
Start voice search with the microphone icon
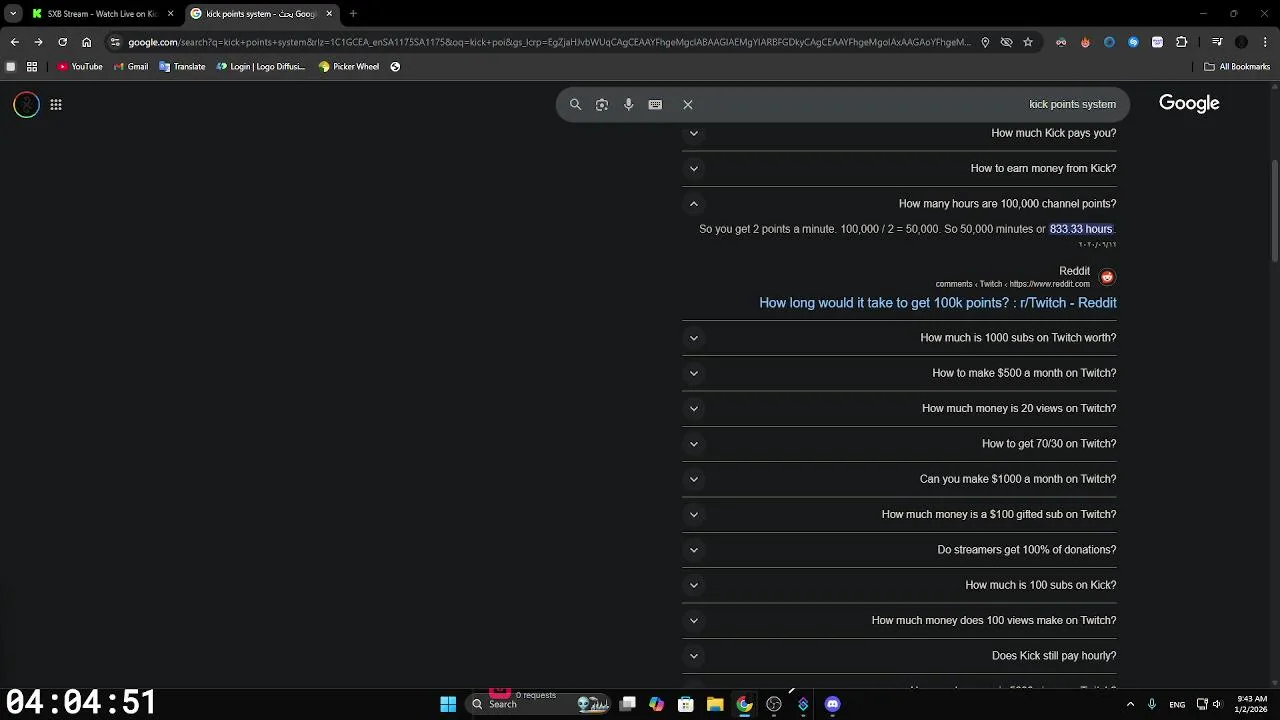tap(628, 104)
